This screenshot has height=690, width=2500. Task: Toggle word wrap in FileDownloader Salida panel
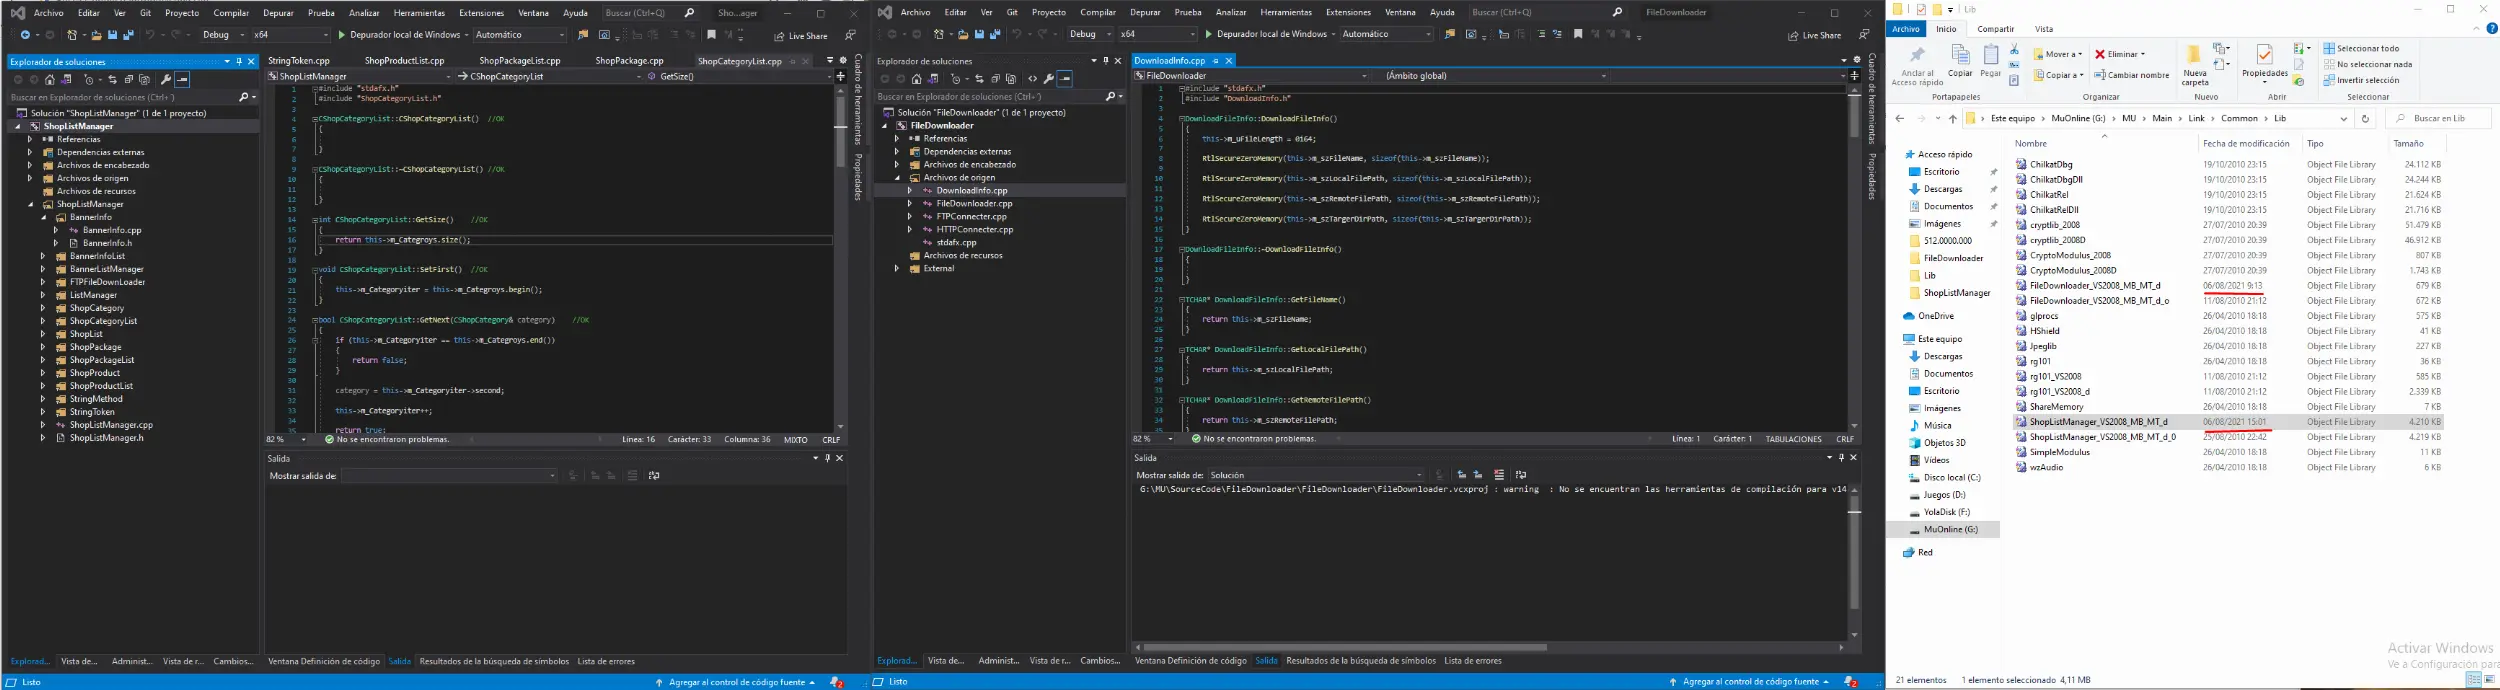[1521, 475]
